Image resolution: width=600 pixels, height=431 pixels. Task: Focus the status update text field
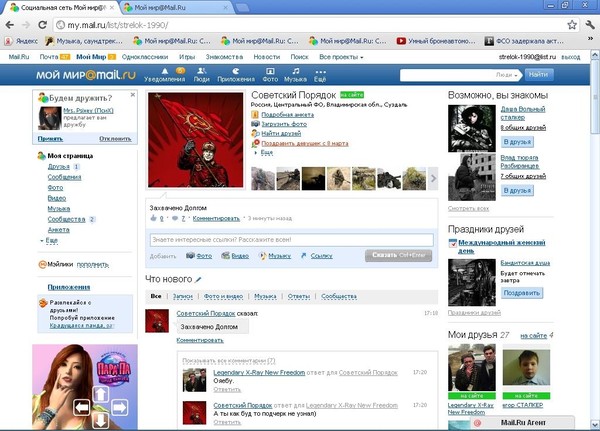pos(292,240)
